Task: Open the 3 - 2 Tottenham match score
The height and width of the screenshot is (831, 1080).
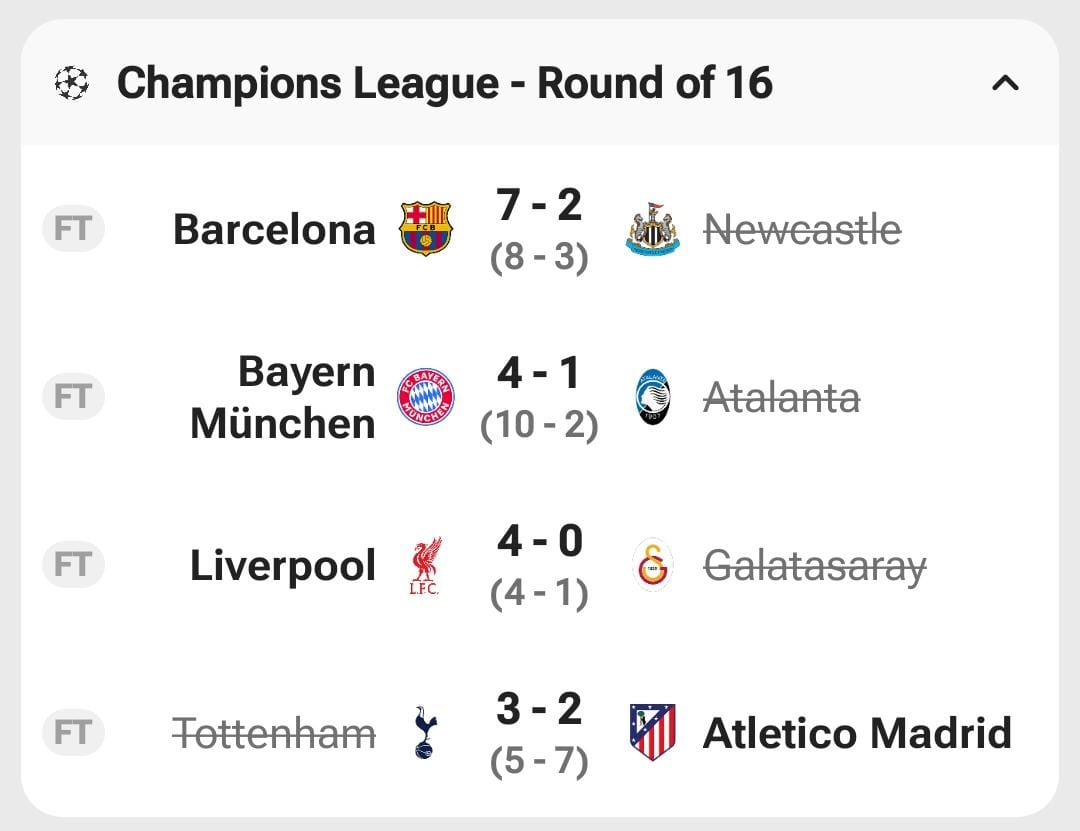Action: pos(539,710)
